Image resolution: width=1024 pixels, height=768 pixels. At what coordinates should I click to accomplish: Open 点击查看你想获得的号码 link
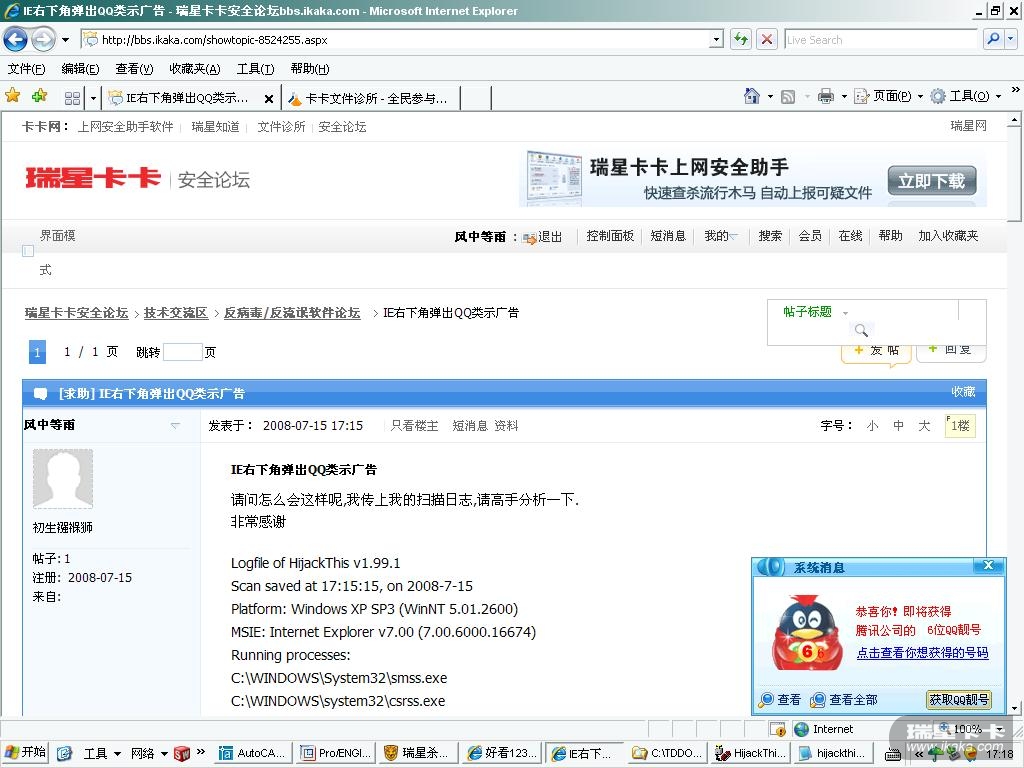[x=922, y=653]
